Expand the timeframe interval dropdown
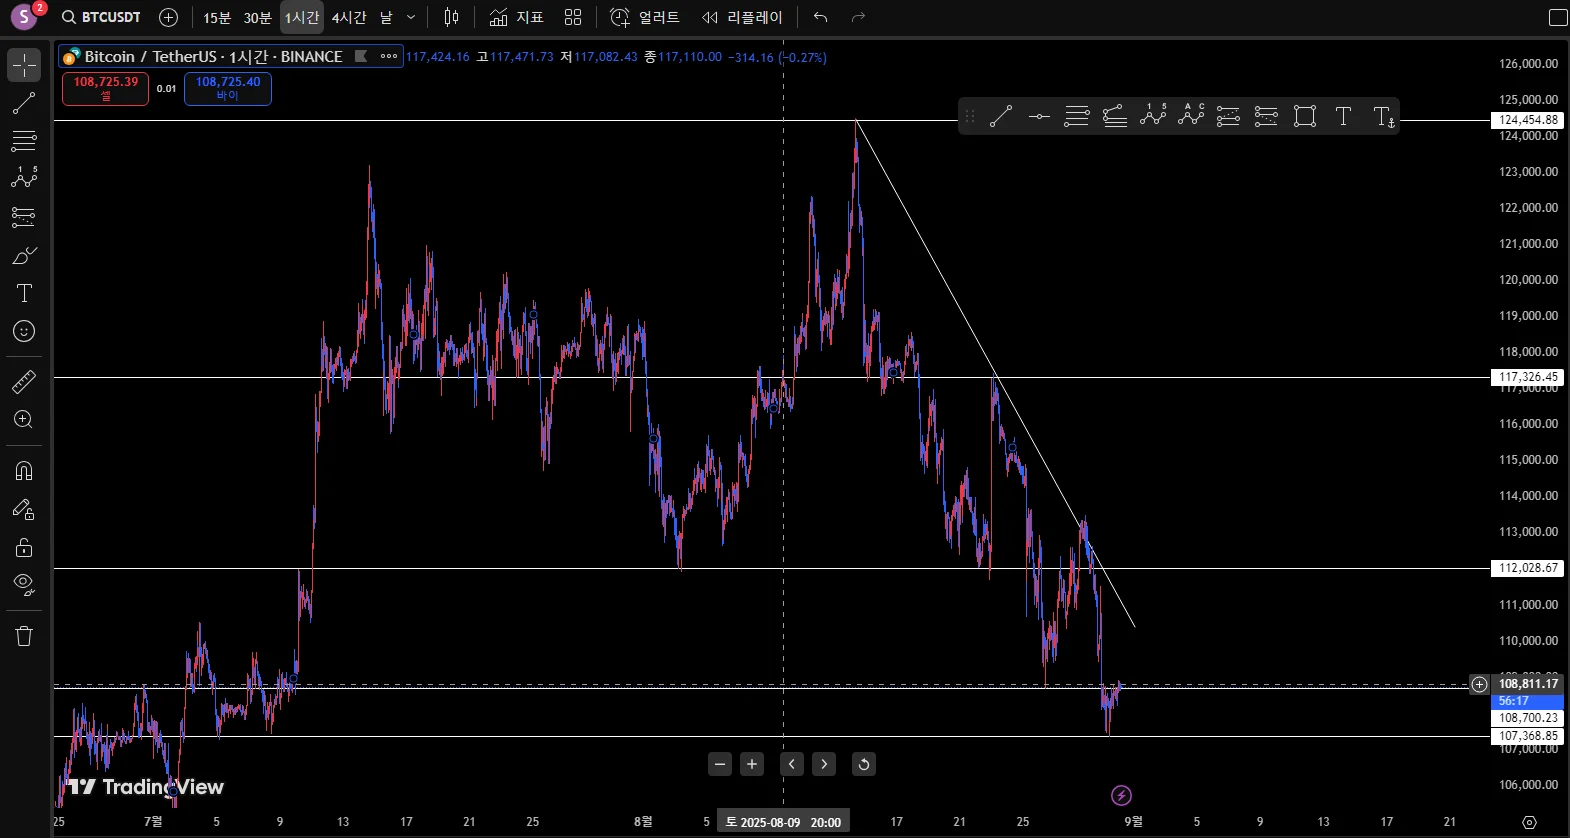Image resolution: width=1570 pixels, height=838 pixels. pos(411,17)
